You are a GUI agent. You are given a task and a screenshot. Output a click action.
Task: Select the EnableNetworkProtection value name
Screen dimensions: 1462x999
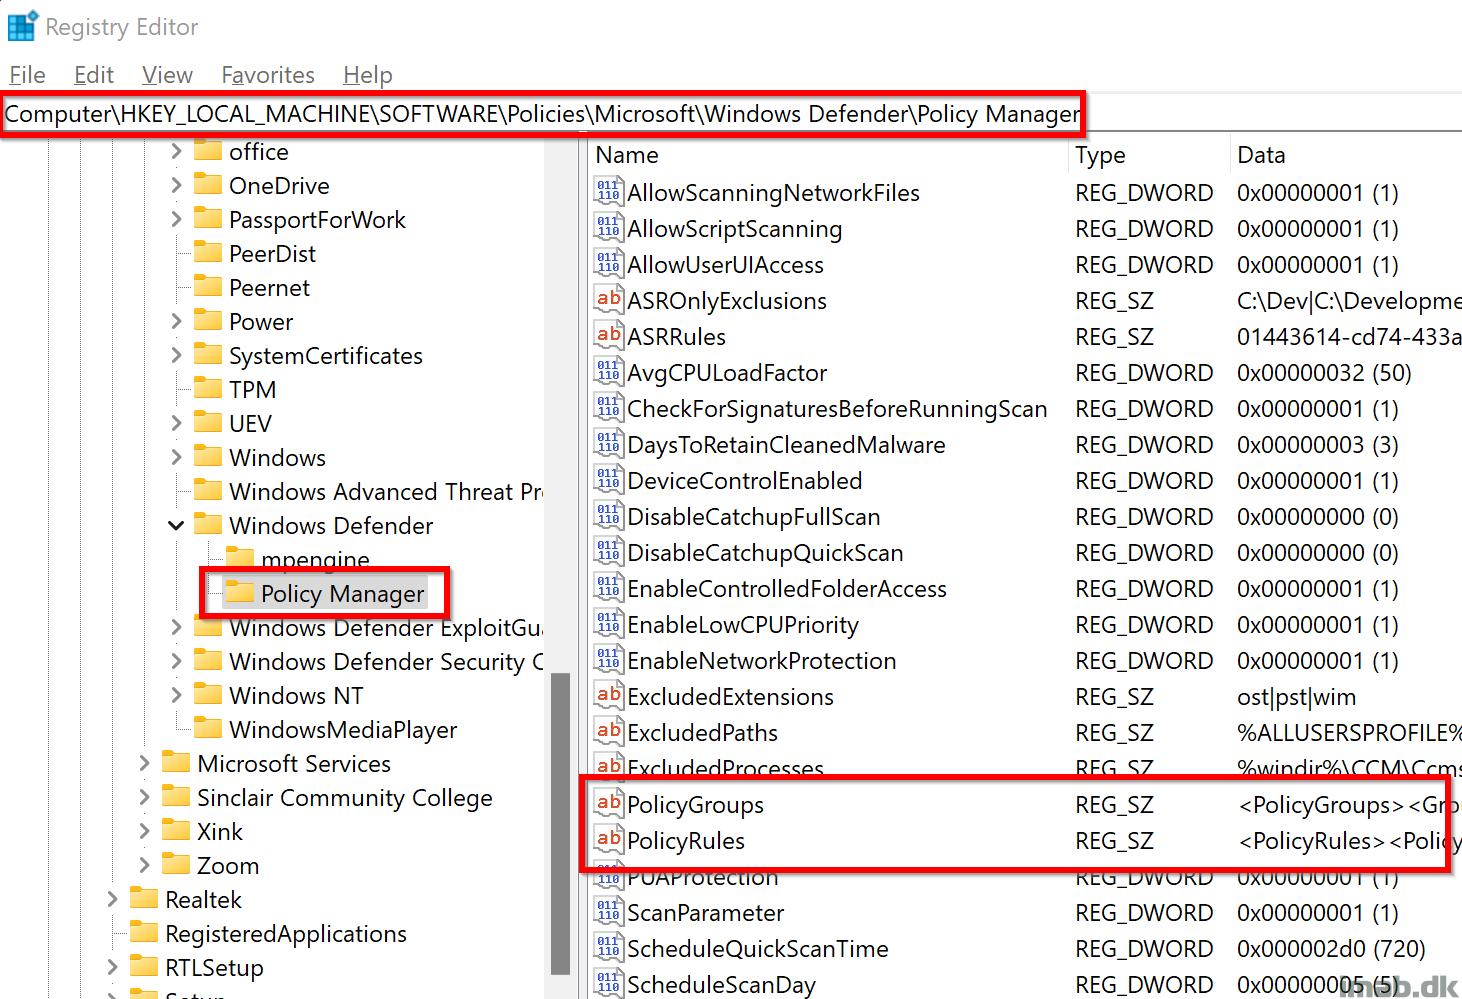(x=761, y=661)
